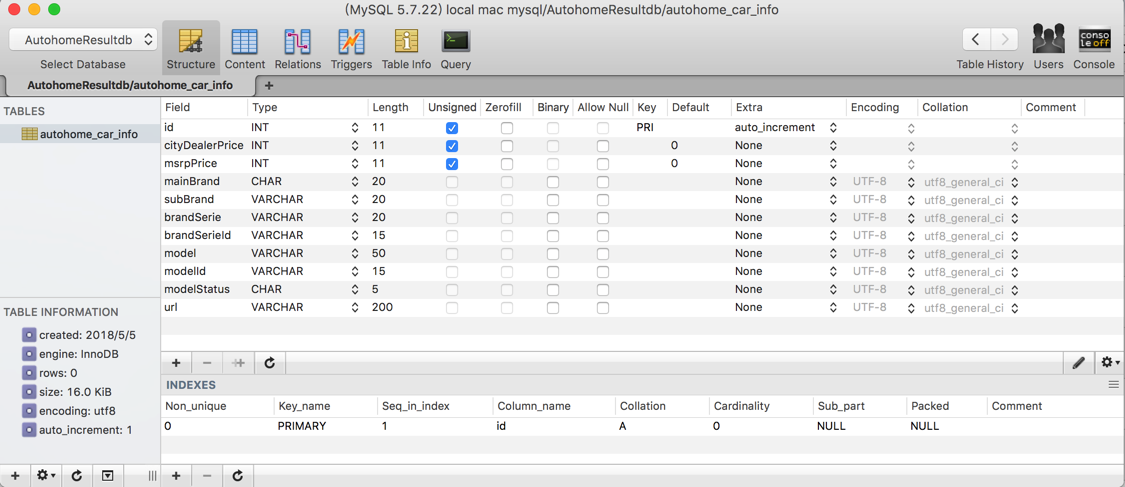Click the Key_name index column header
Viewport: 1125px width, 487px height.
(x=325, y=406)
